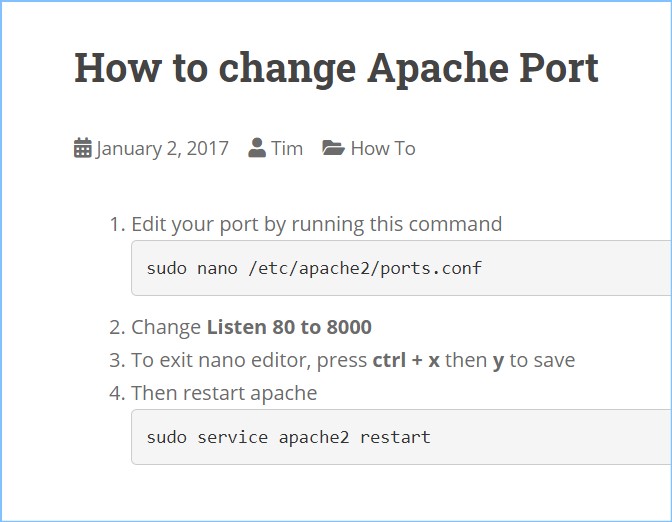Click the open folder category icon
Image resolution: width=672 pixels, height=522 pixels.
(333, 148)
